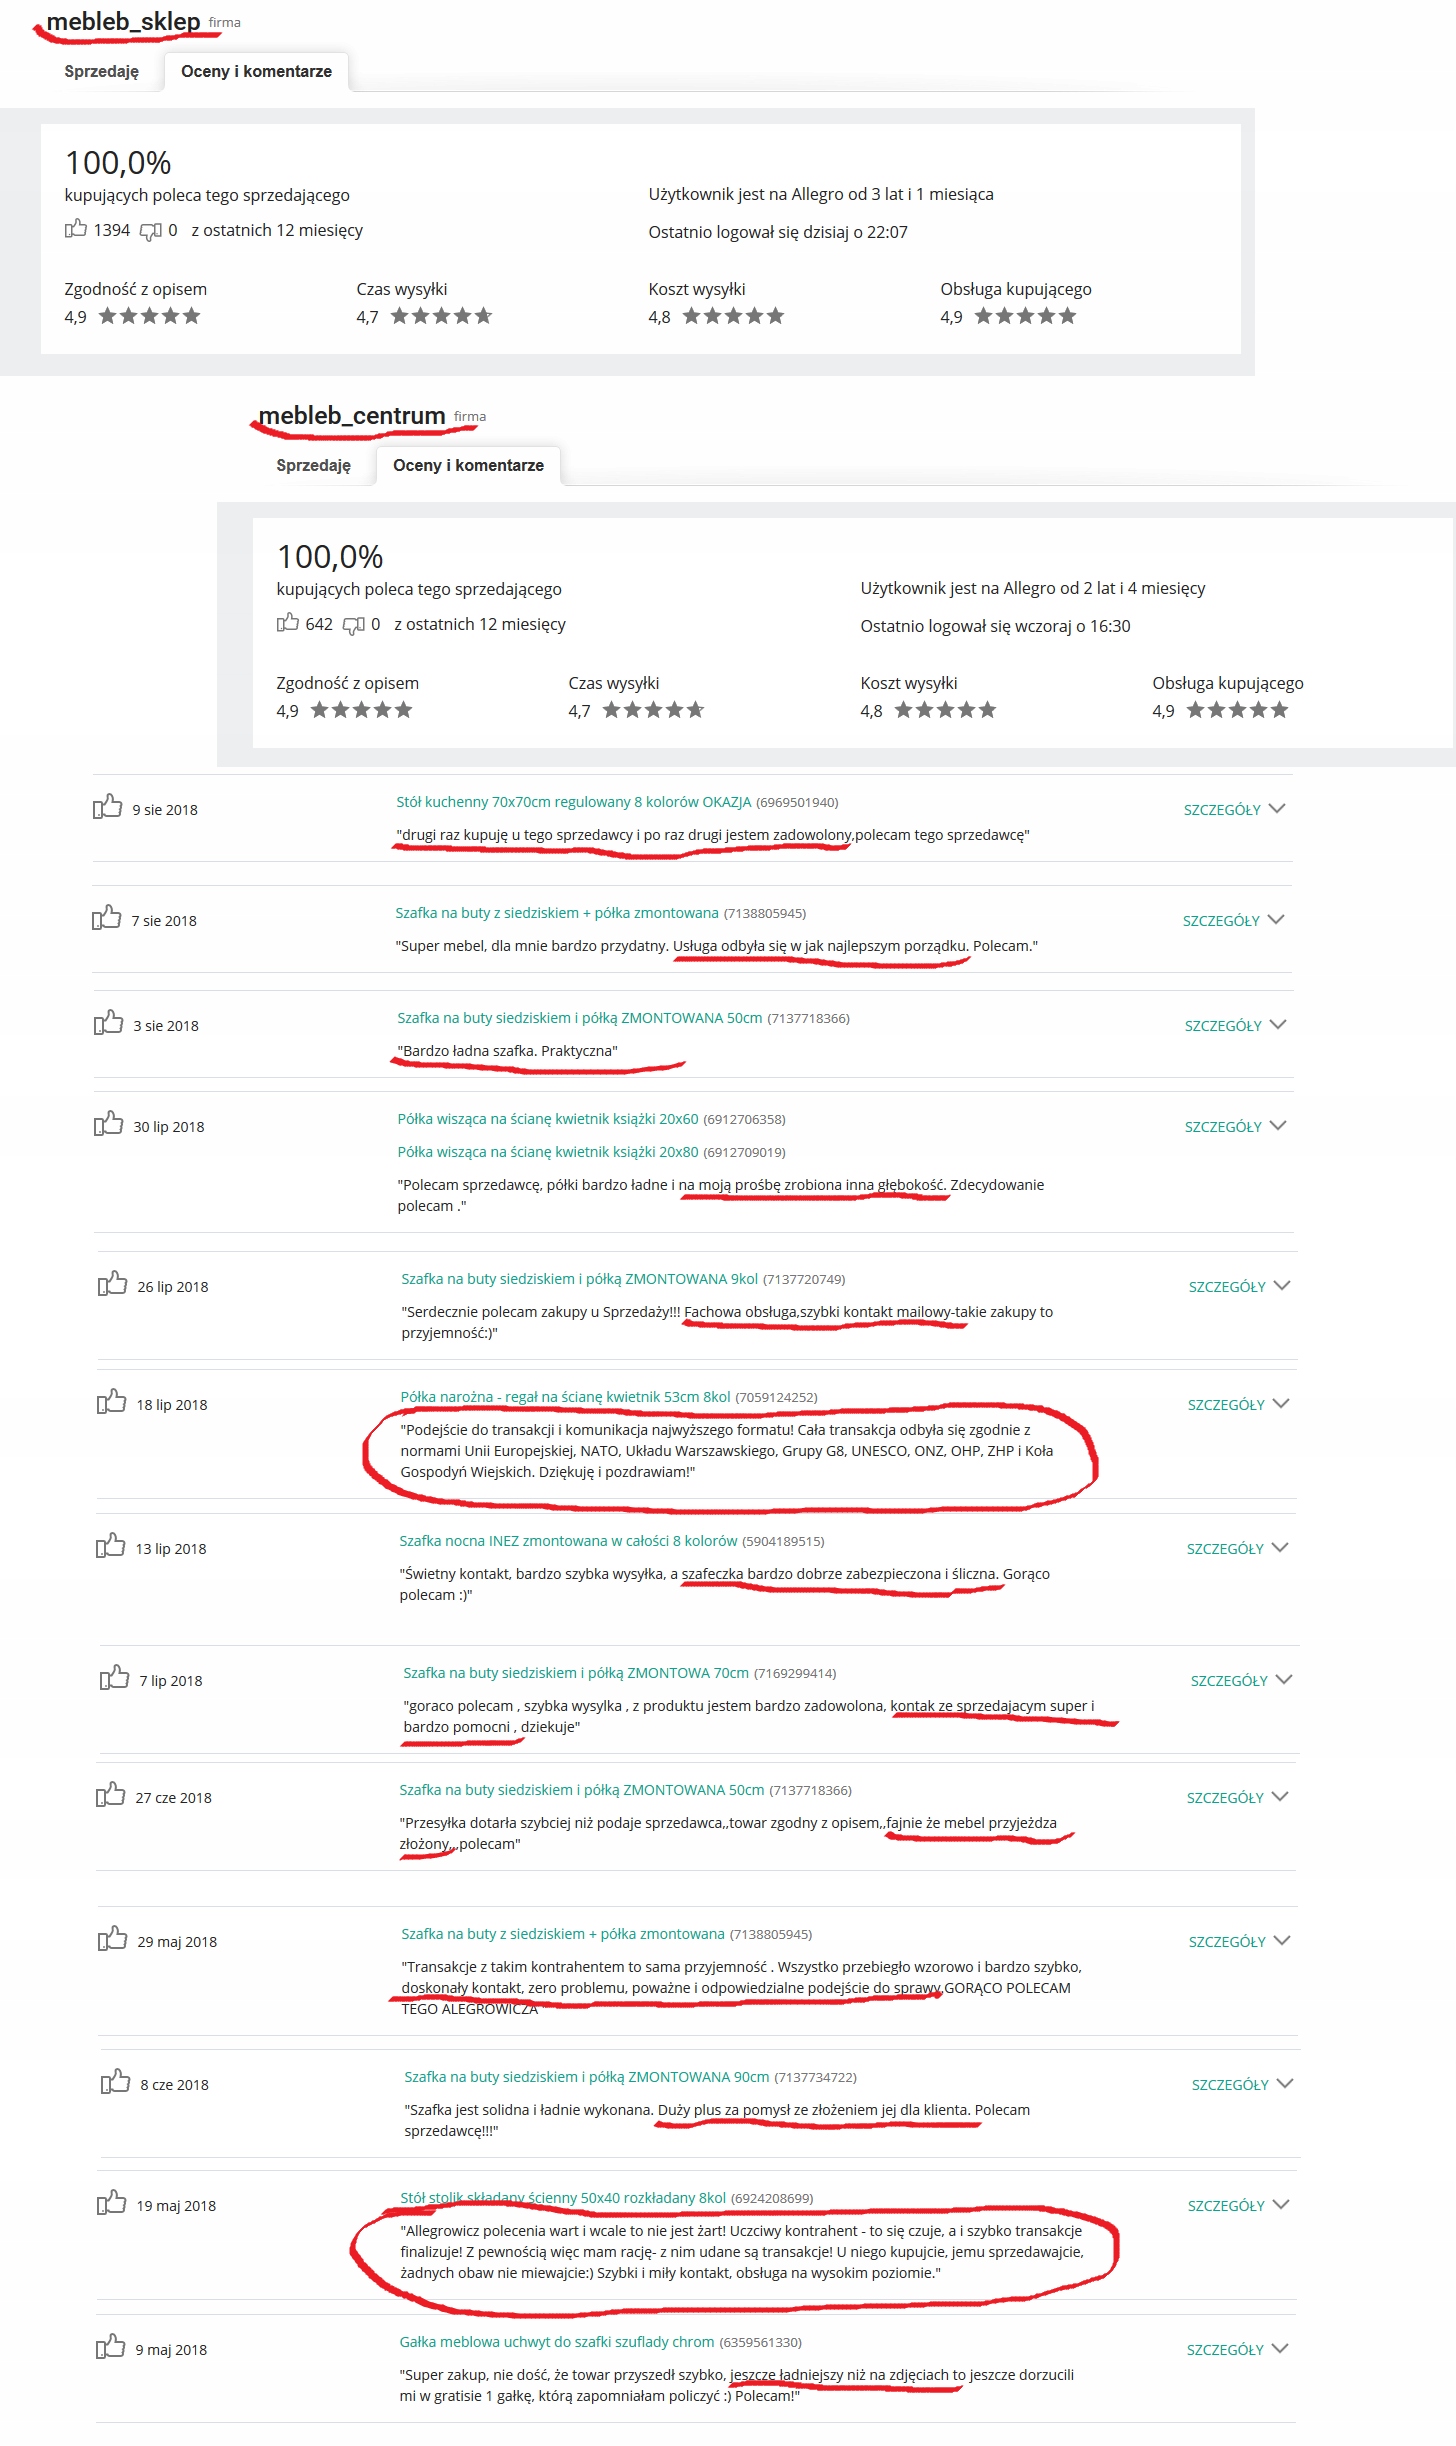Click the thumbs-up icon beside 29 maj 2018
Screen dimensions: 1456x2446
[x=112, y=1939]
